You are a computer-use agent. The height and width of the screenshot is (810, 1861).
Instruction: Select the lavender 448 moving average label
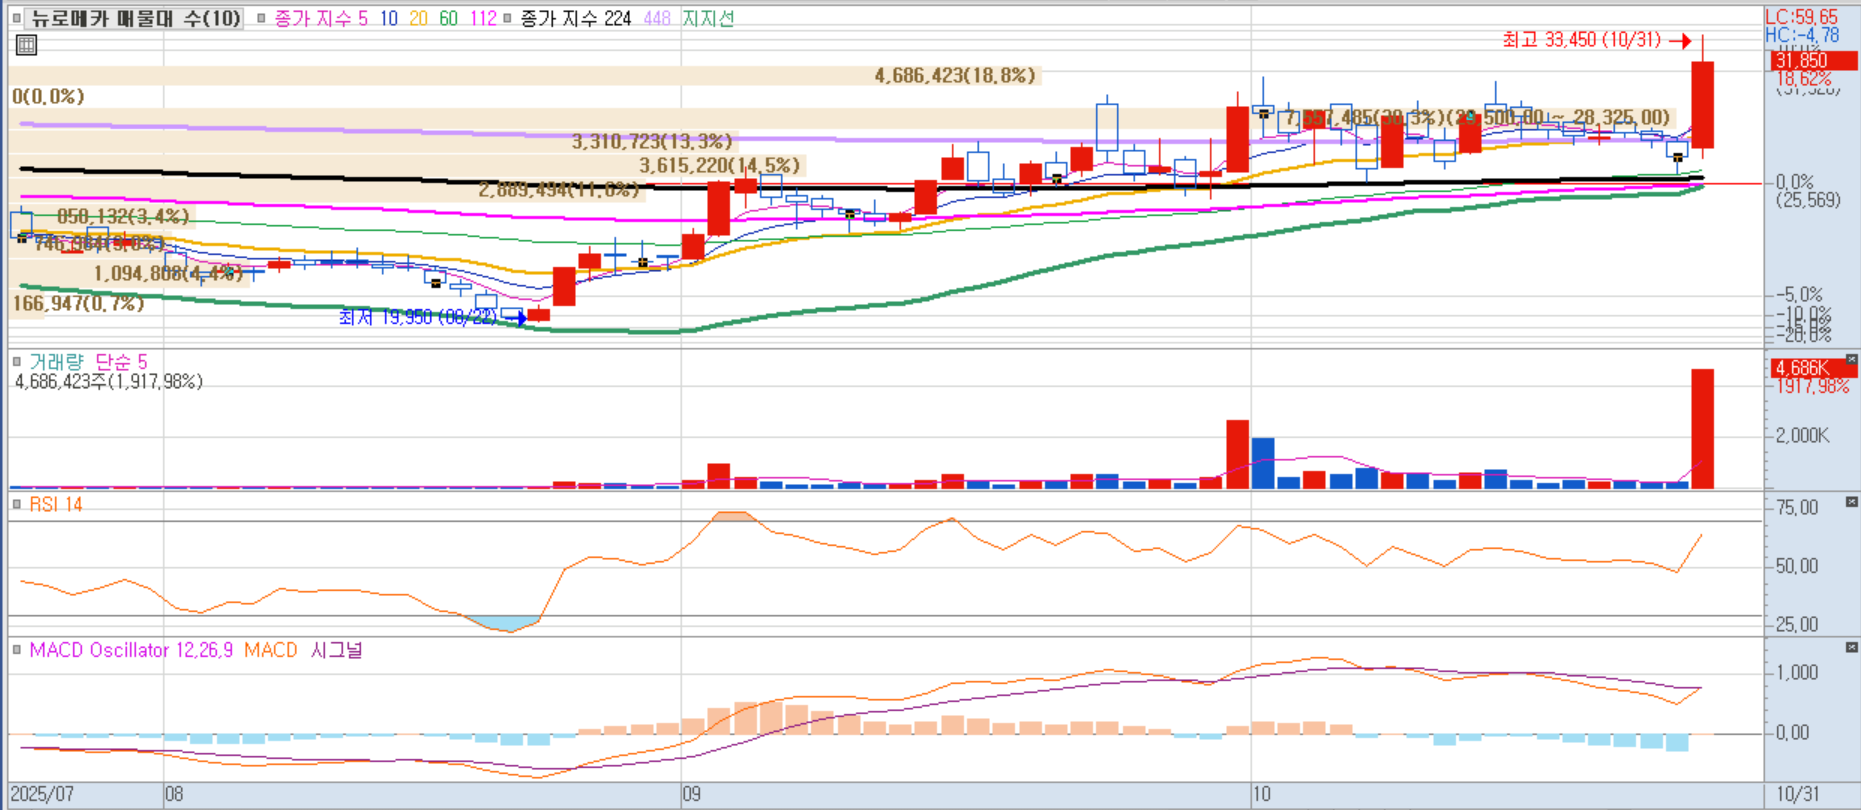tap(657, 18)
